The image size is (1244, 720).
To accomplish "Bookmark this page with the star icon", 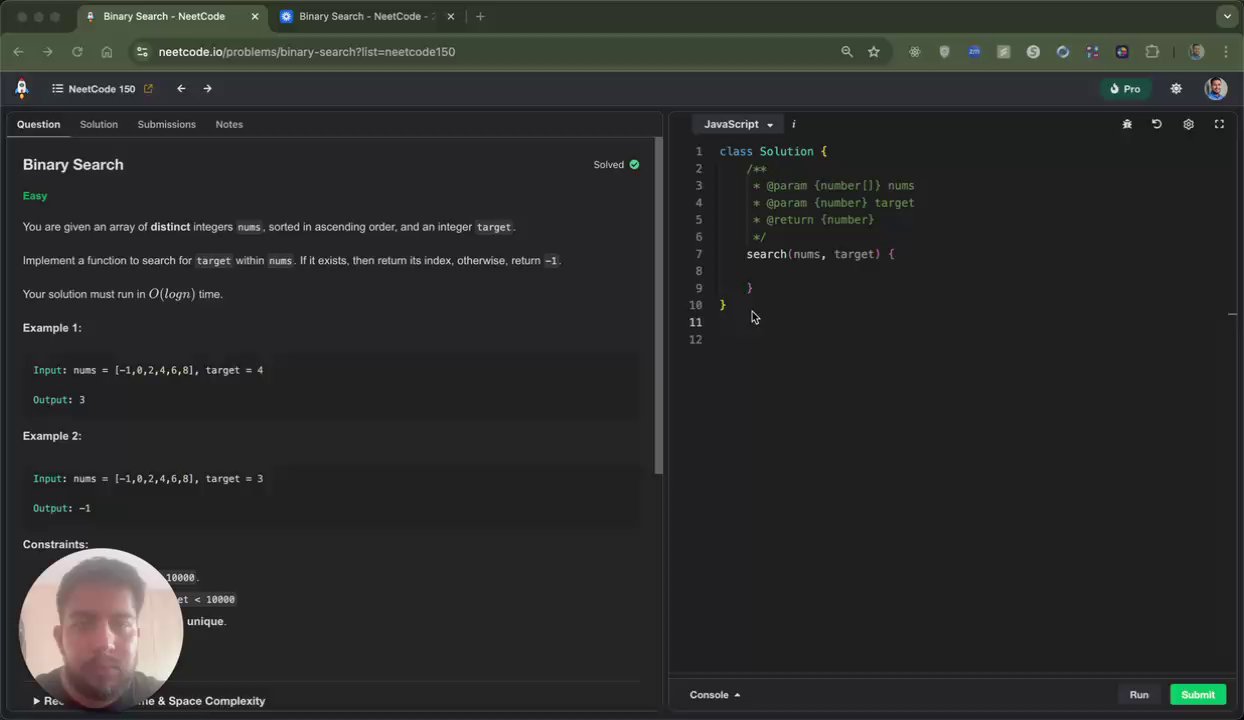I will pos(874,52).
